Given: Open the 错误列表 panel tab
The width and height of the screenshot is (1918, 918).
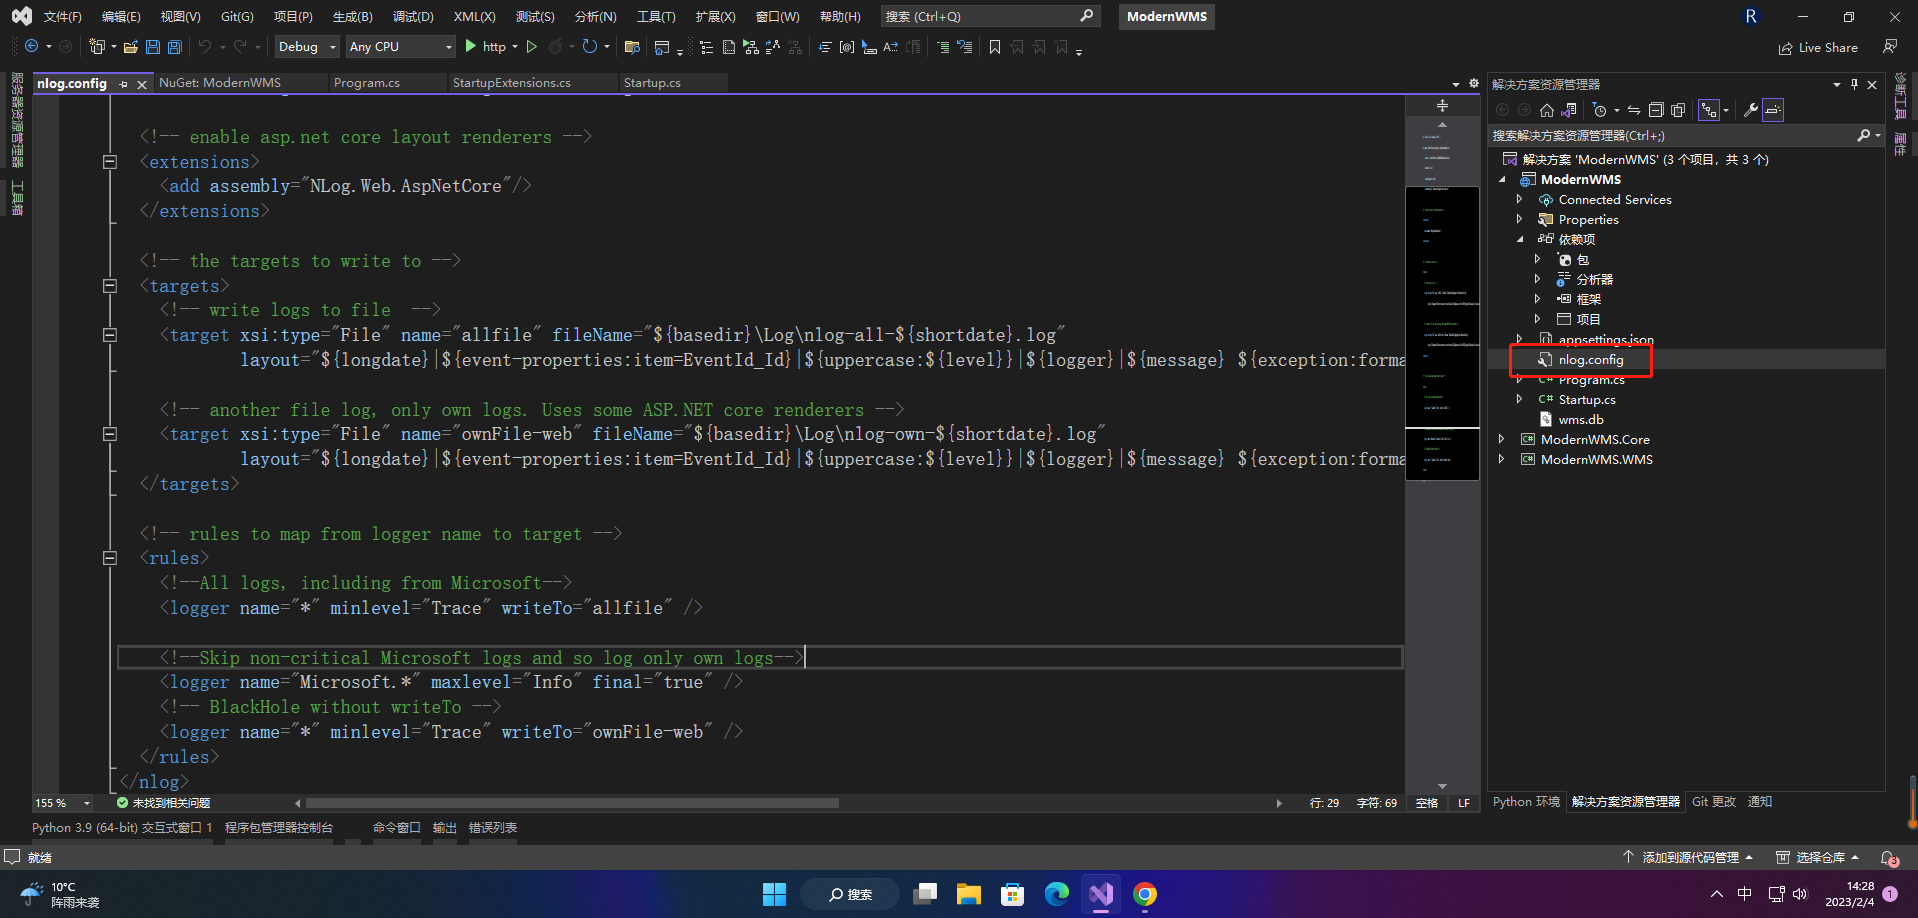Looking at the screenshot, I should 493,828.
